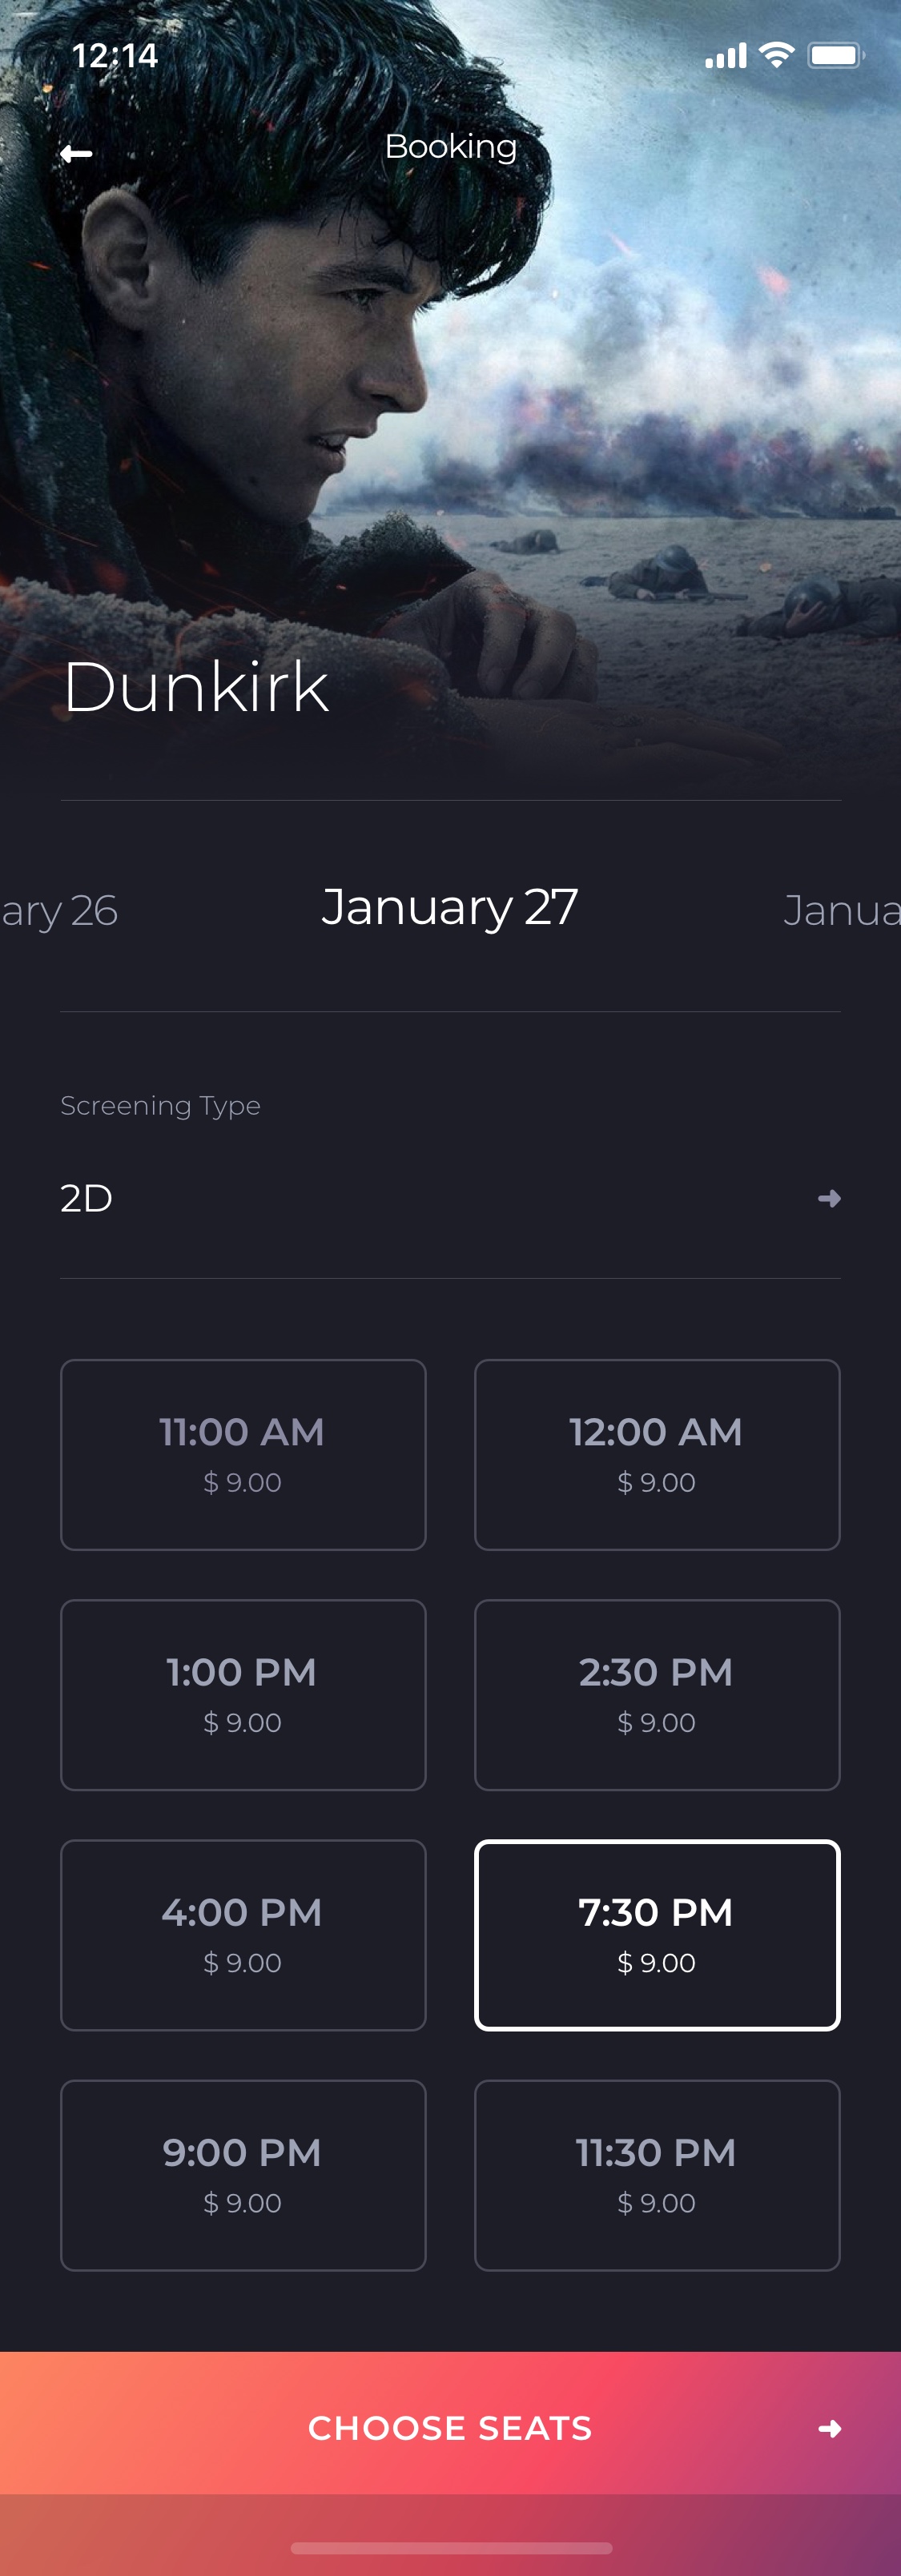Tap the cellular signal bars icon
Image resolution: width=901 pixels, height=2576 pixels.
(726, 56)
